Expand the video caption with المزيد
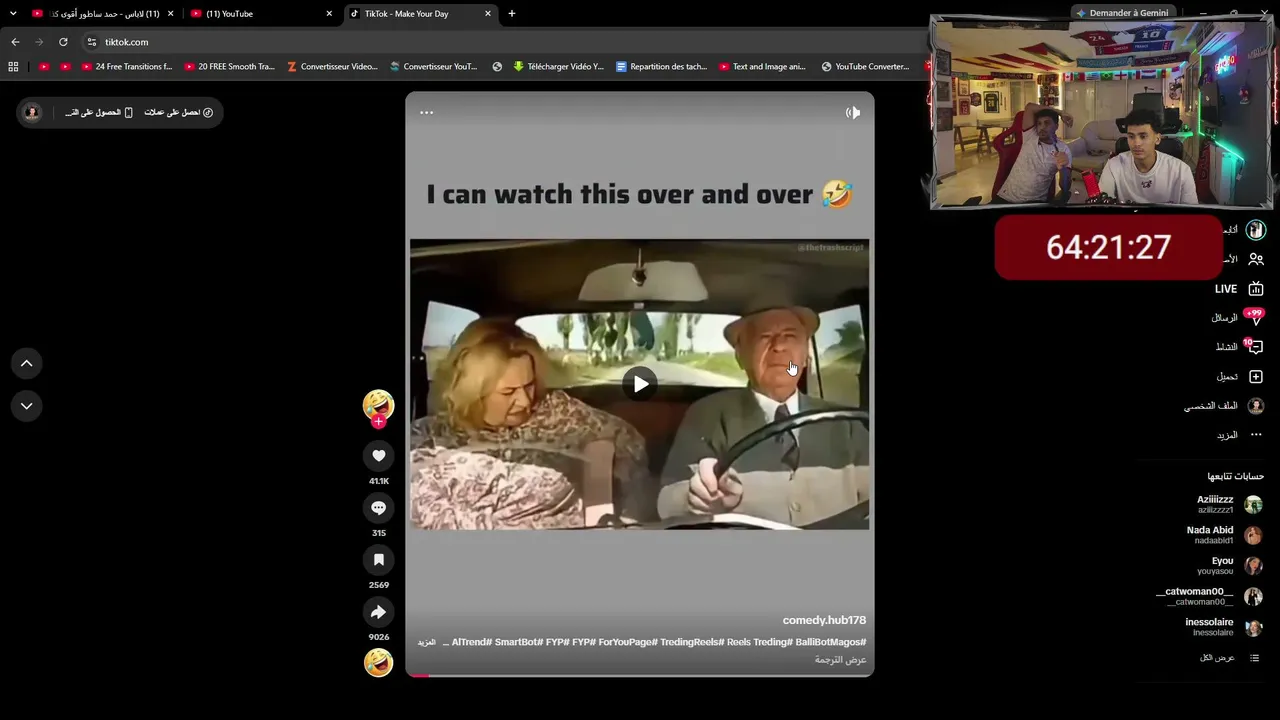Screen dimensions: 1280x720 tap(426, 642)
